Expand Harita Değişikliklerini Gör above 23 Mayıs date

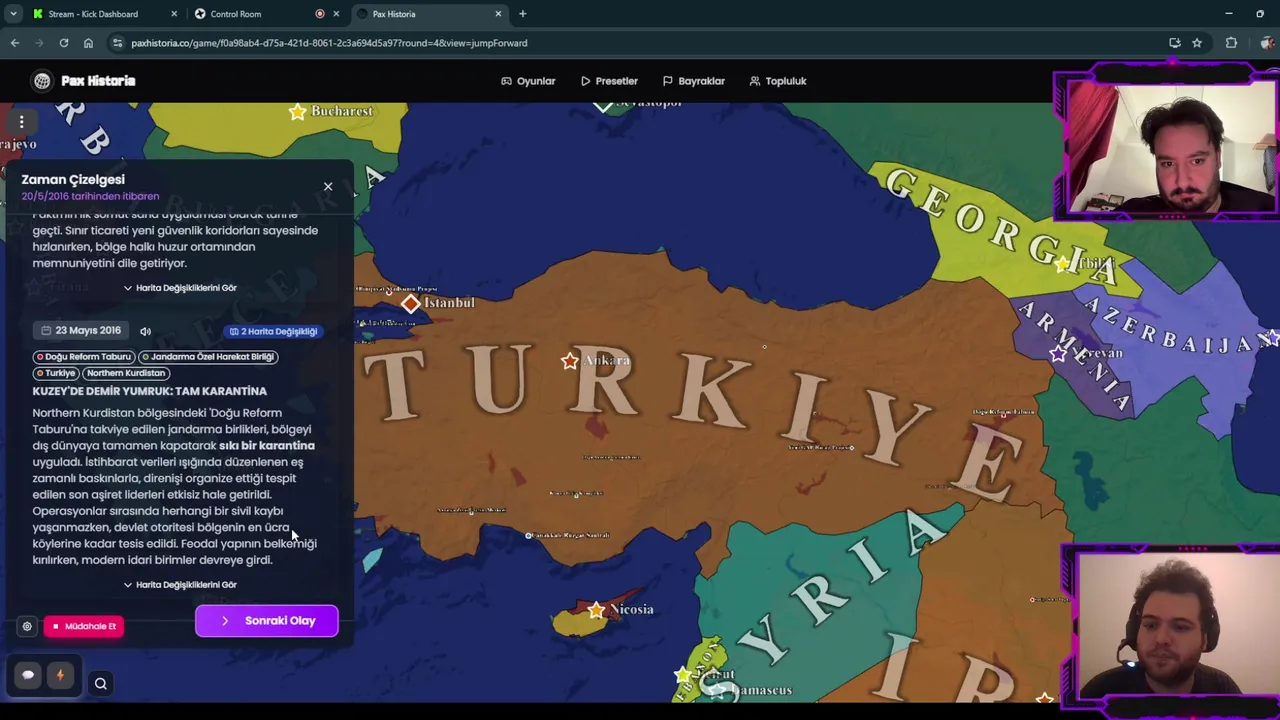180,288
